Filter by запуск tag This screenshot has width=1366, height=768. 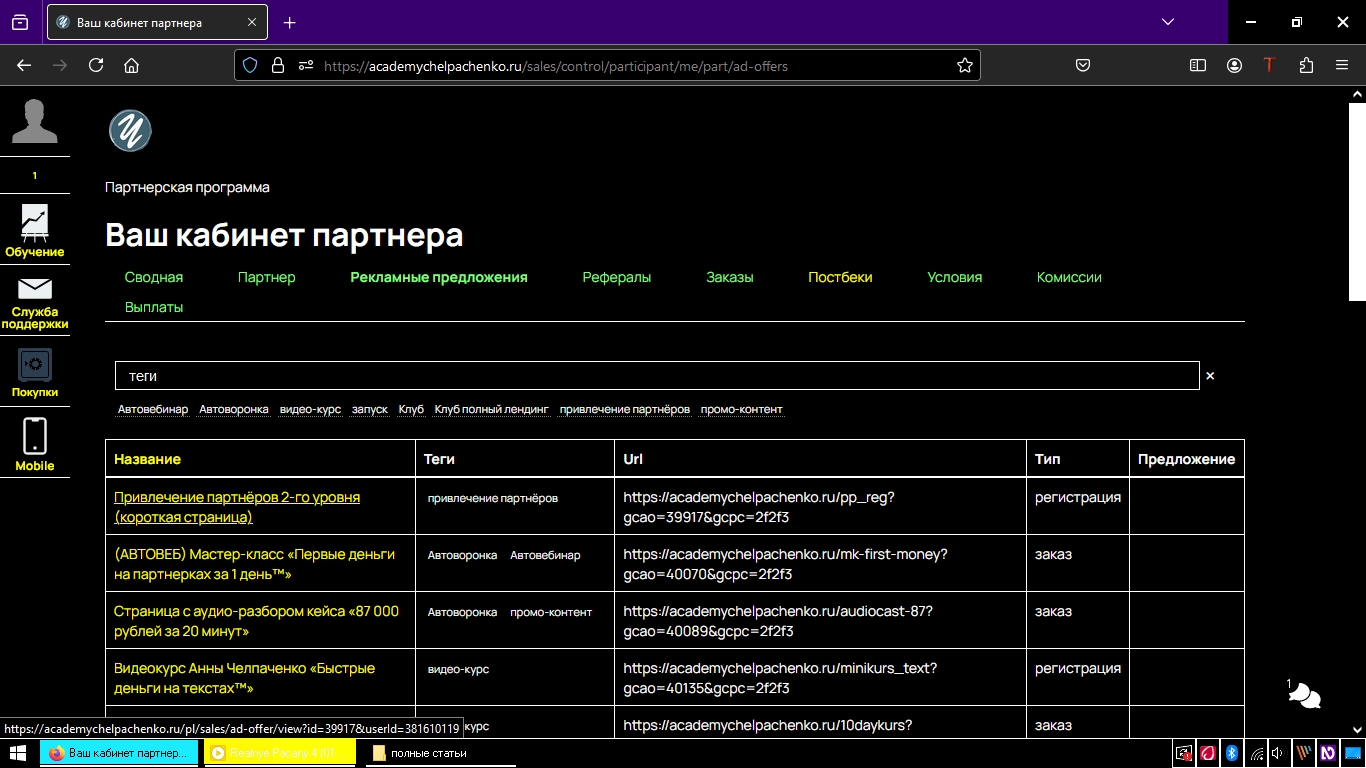click(370, 409)
